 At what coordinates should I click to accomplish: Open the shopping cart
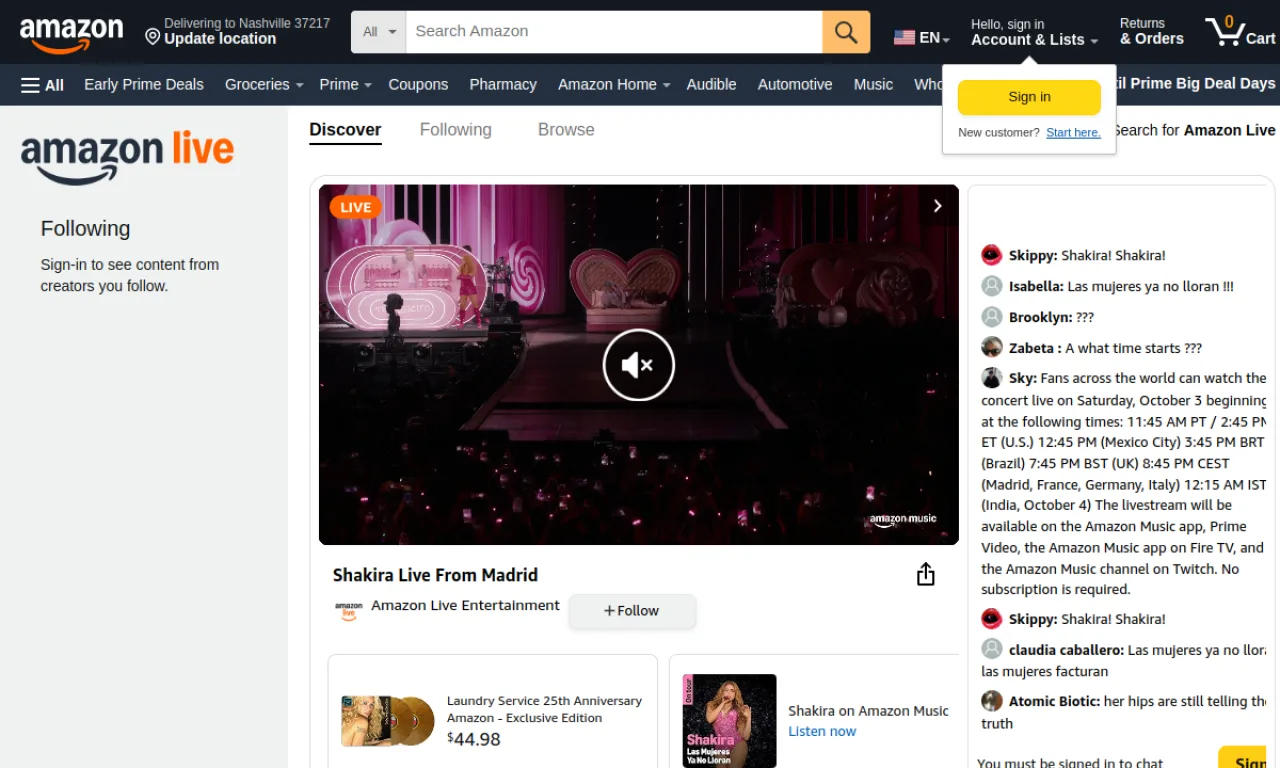click(x=1240, y=32)
